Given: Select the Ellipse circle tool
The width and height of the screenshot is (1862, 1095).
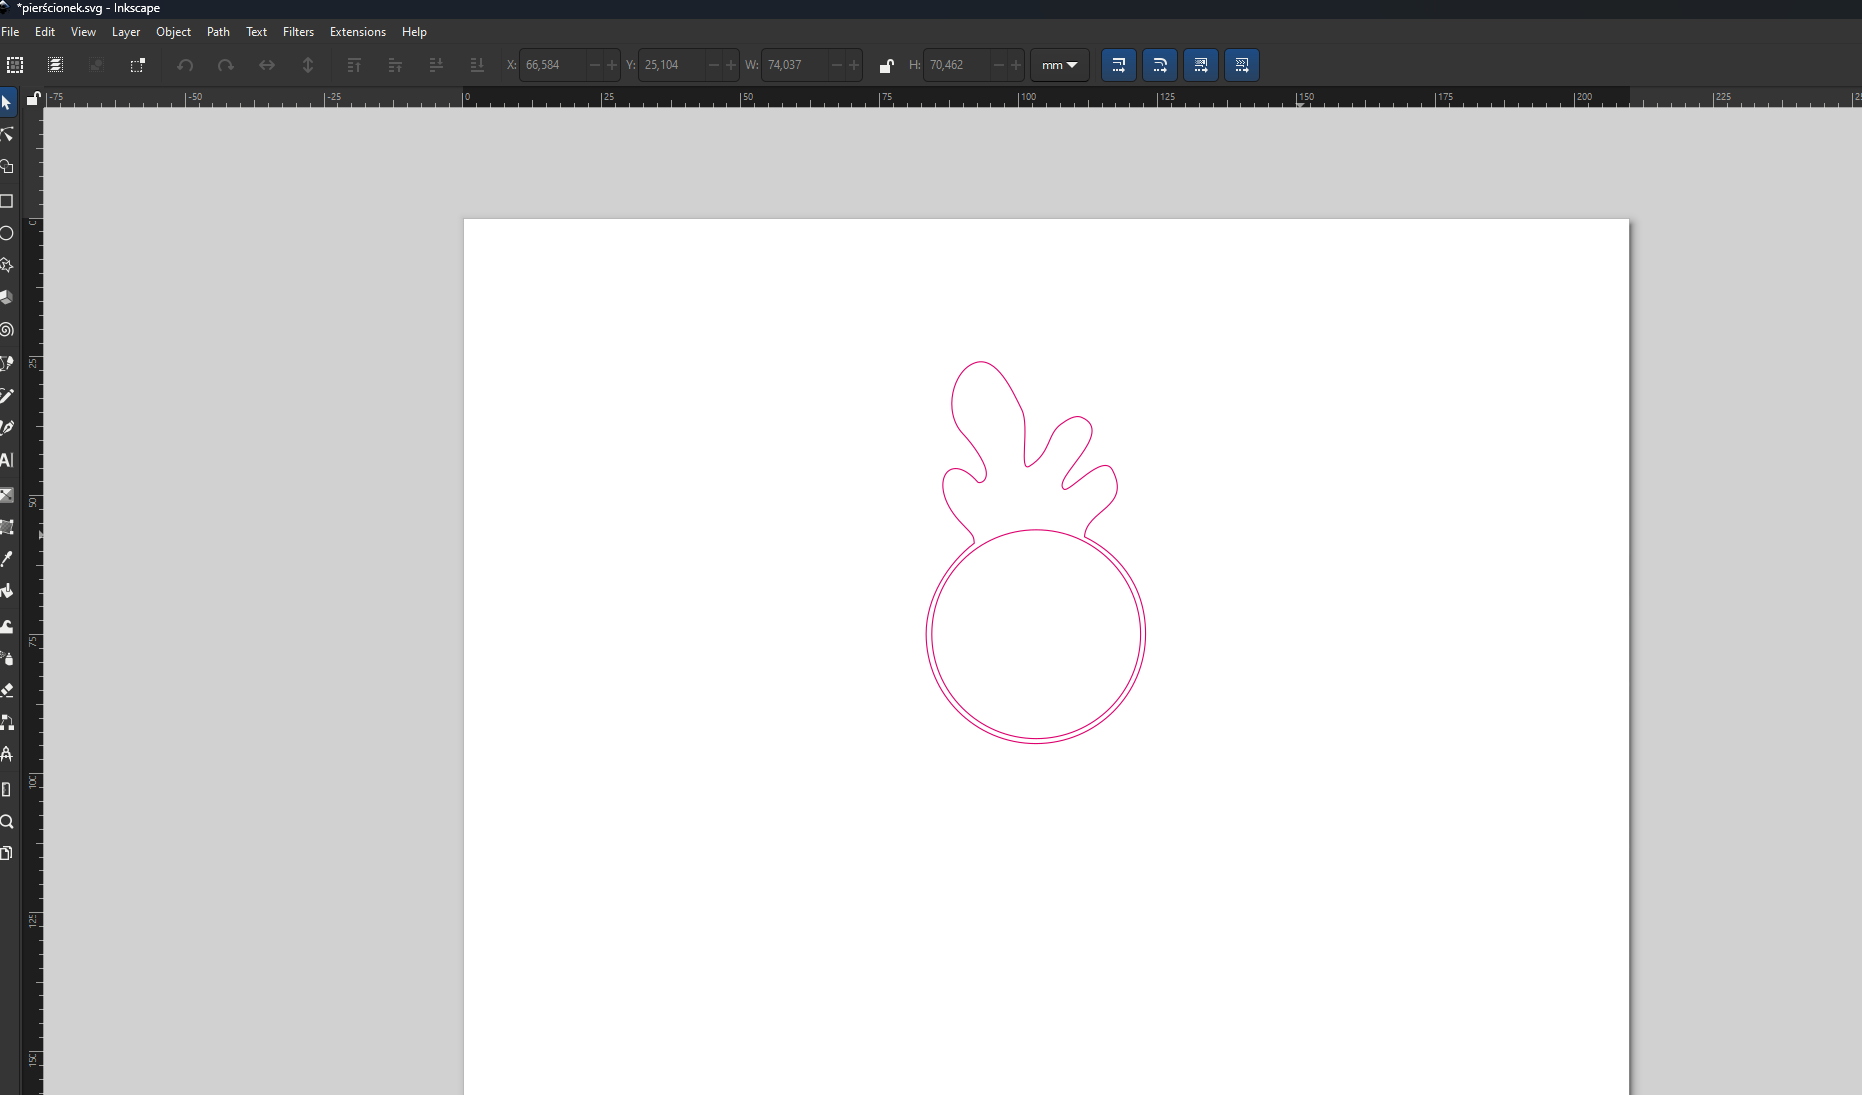Looking at the screenshot, I should (x=7, y=233).
